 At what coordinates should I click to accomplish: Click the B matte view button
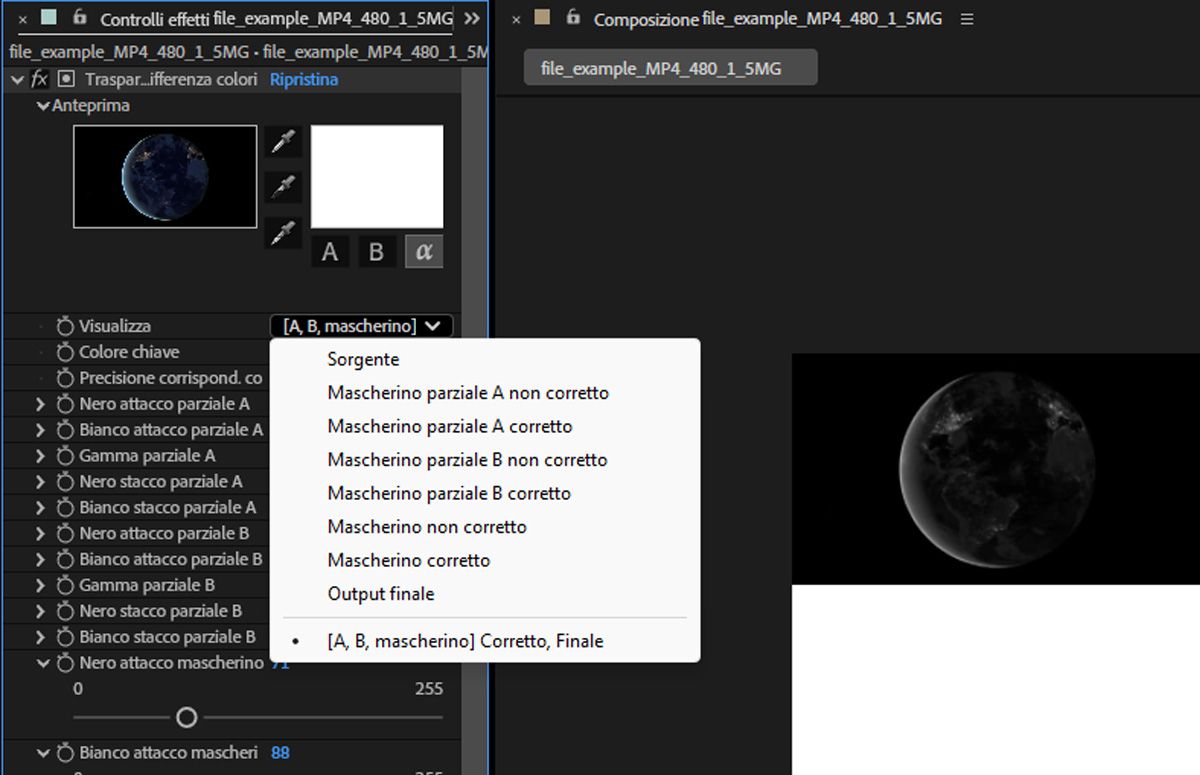pyautogui.click(x=376, y=251)
